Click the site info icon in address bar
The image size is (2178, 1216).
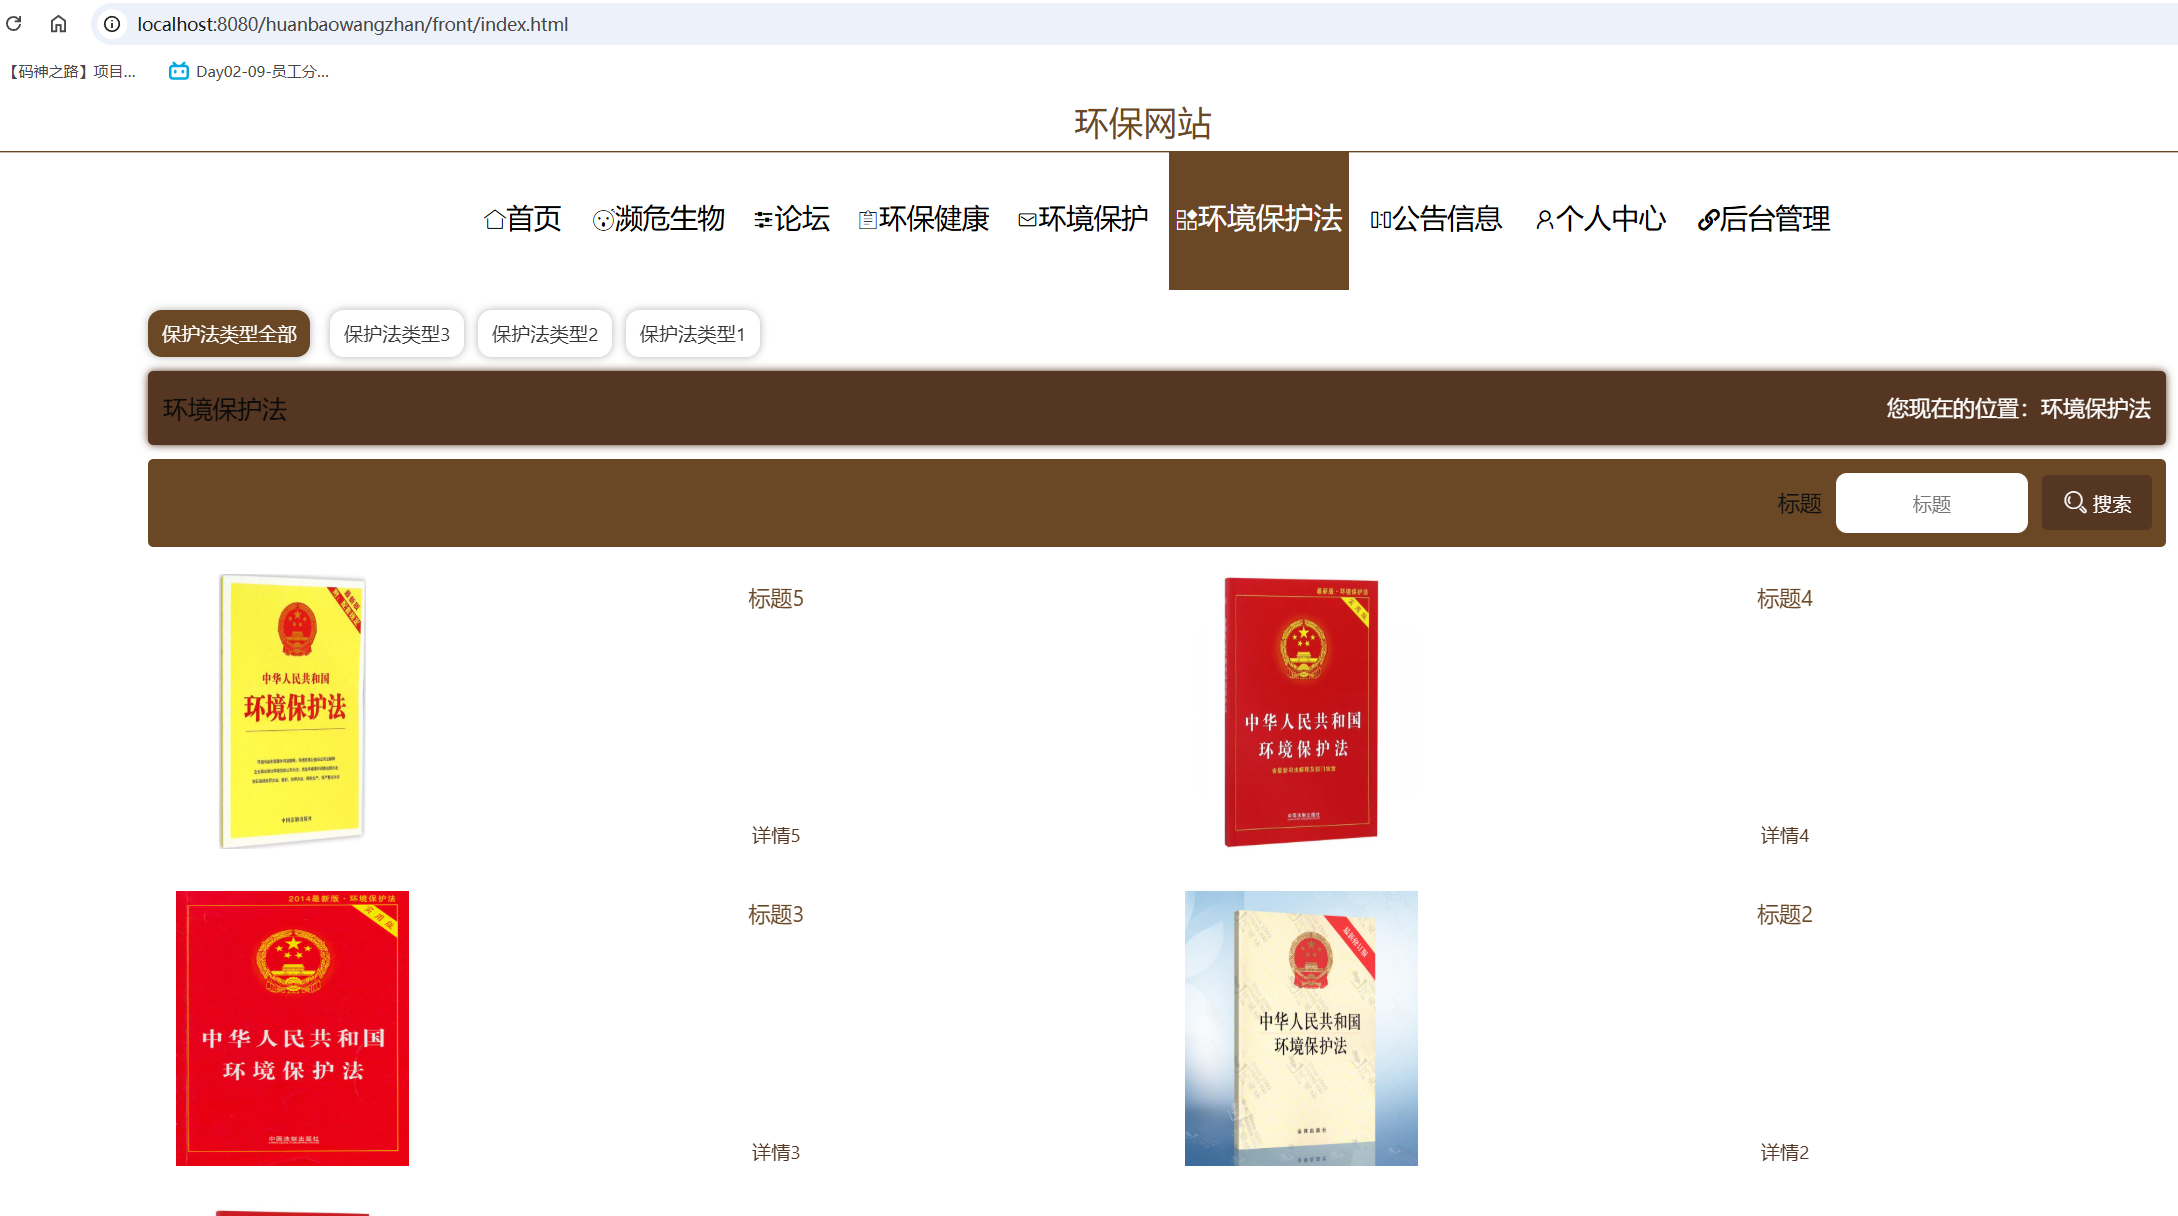coord(113,24)
